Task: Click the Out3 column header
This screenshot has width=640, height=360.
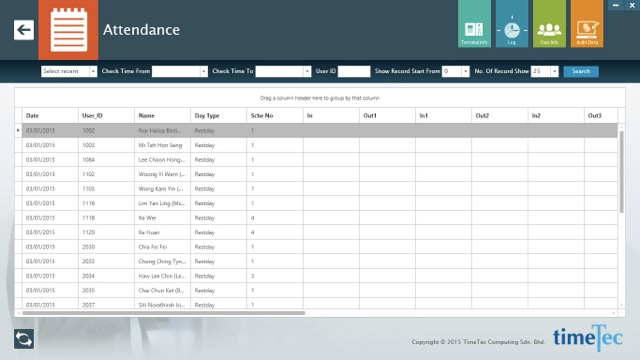Action: 601,116
